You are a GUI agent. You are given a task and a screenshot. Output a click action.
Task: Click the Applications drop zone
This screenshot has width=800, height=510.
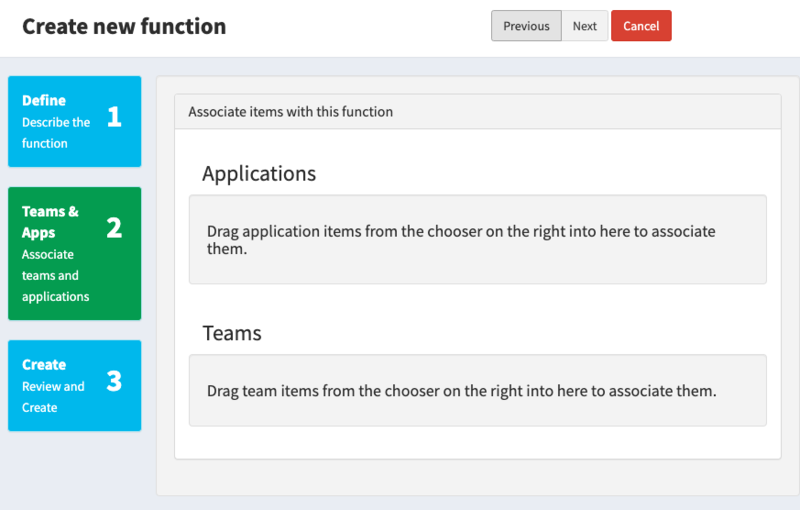pyautogui.click(x=478, y=240)
